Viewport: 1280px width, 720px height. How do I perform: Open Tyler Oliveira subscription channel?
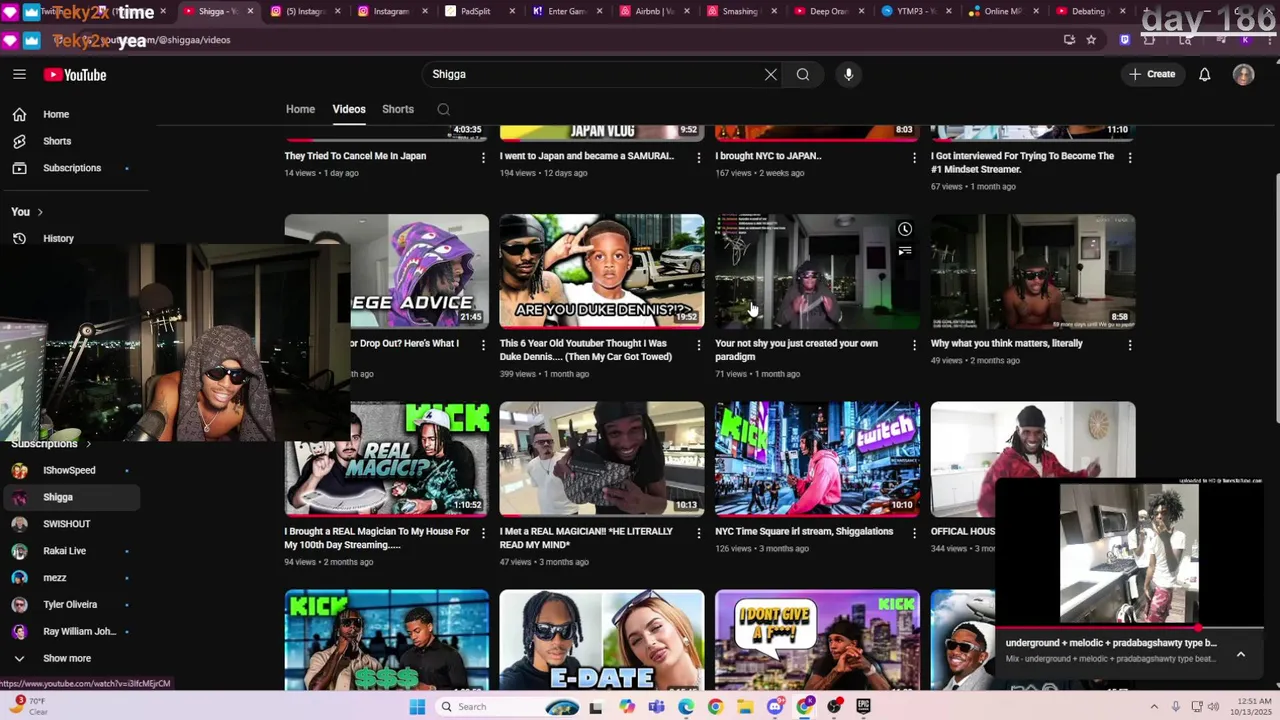pyautogui.click(x=70, y=605)
